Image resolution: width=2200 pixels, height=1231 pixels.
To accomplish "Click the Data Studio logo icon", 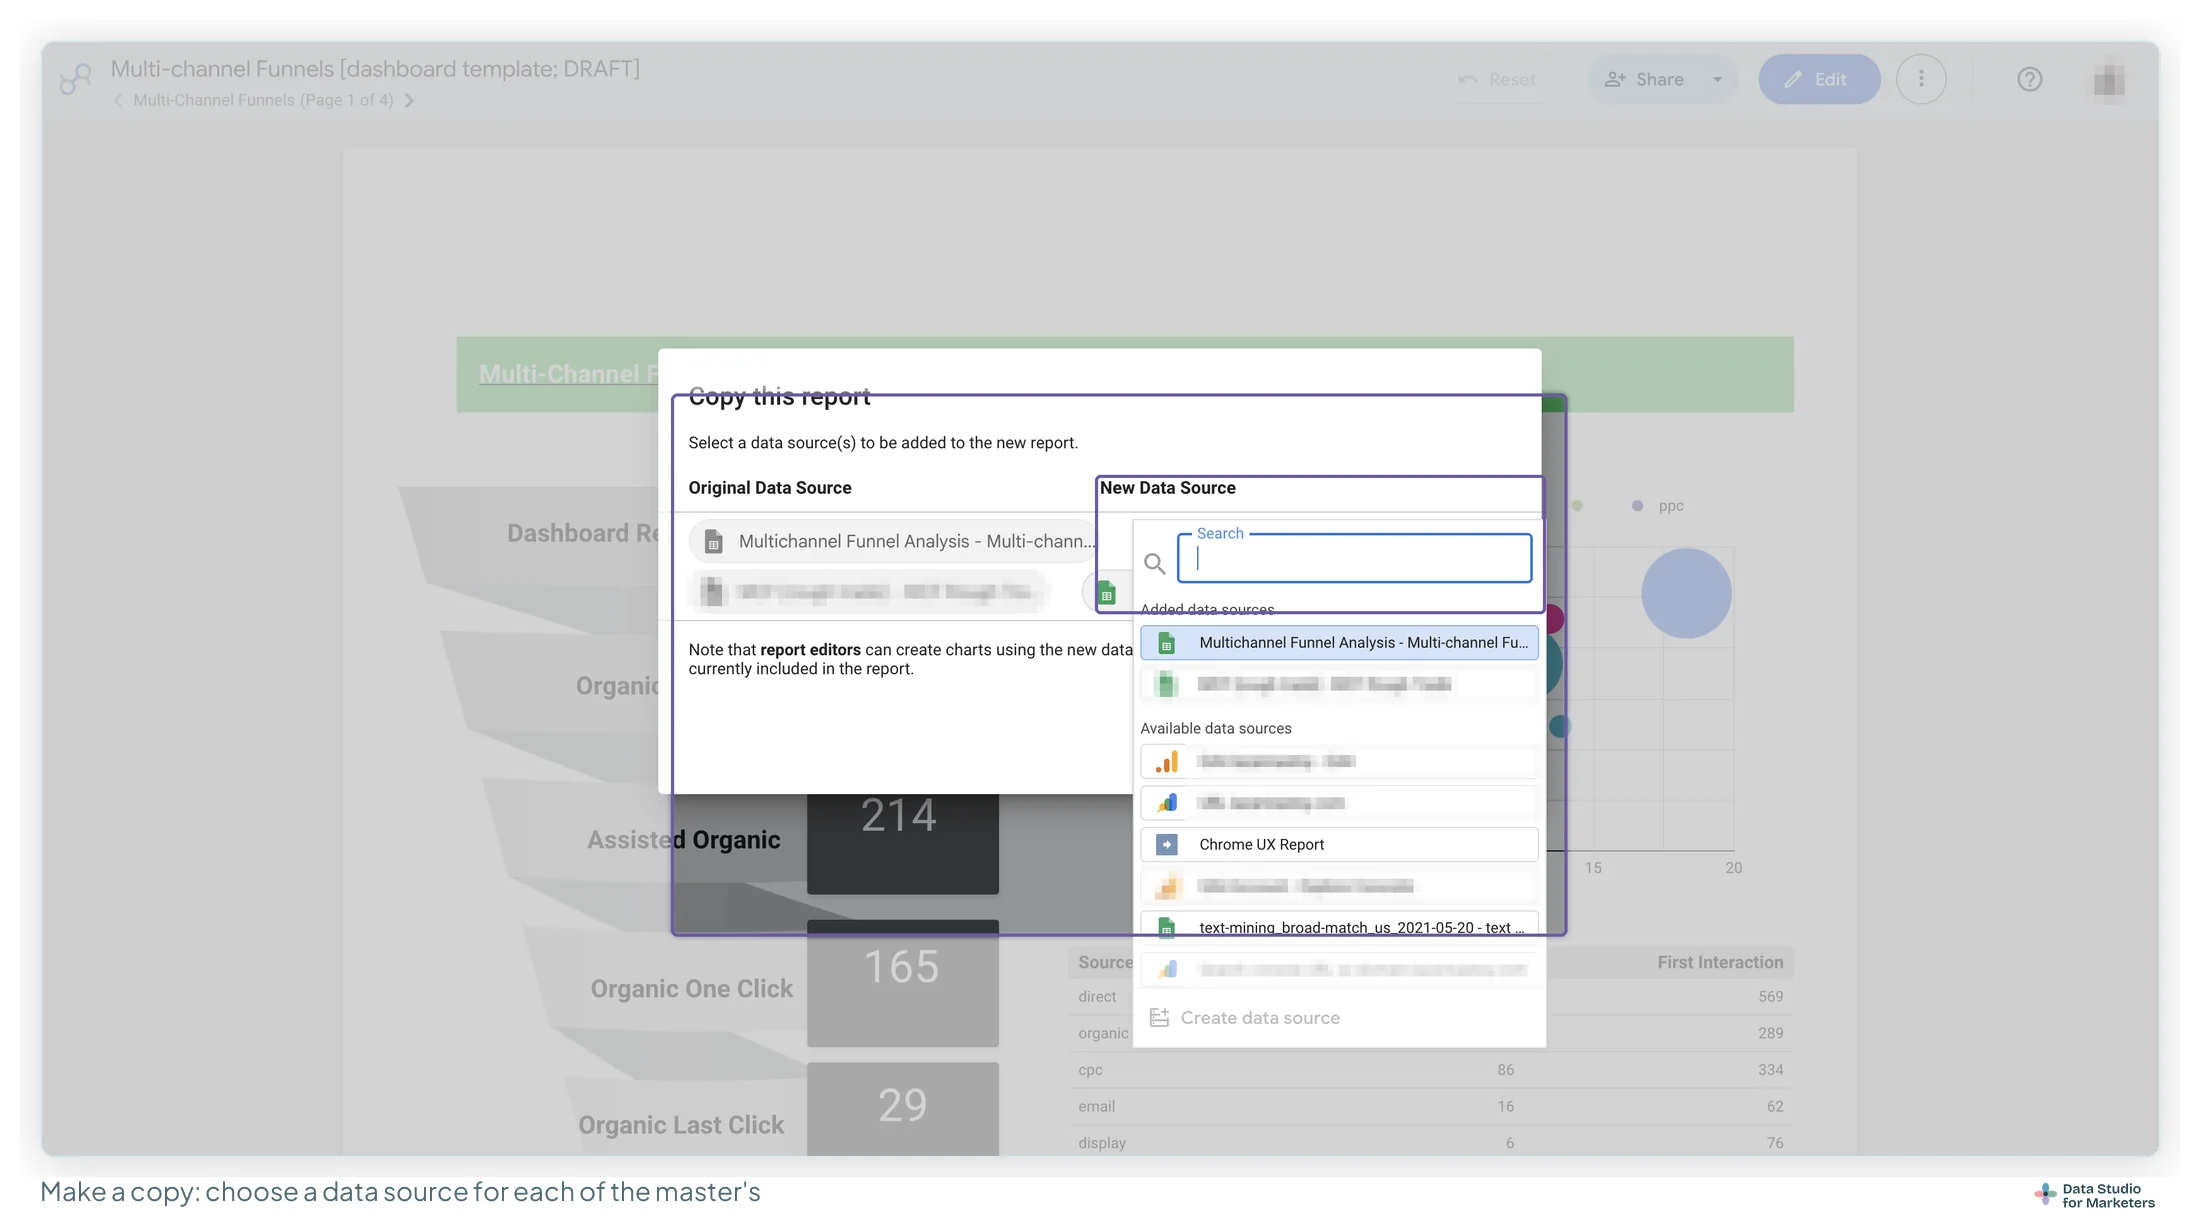I will tap(75, 79).
